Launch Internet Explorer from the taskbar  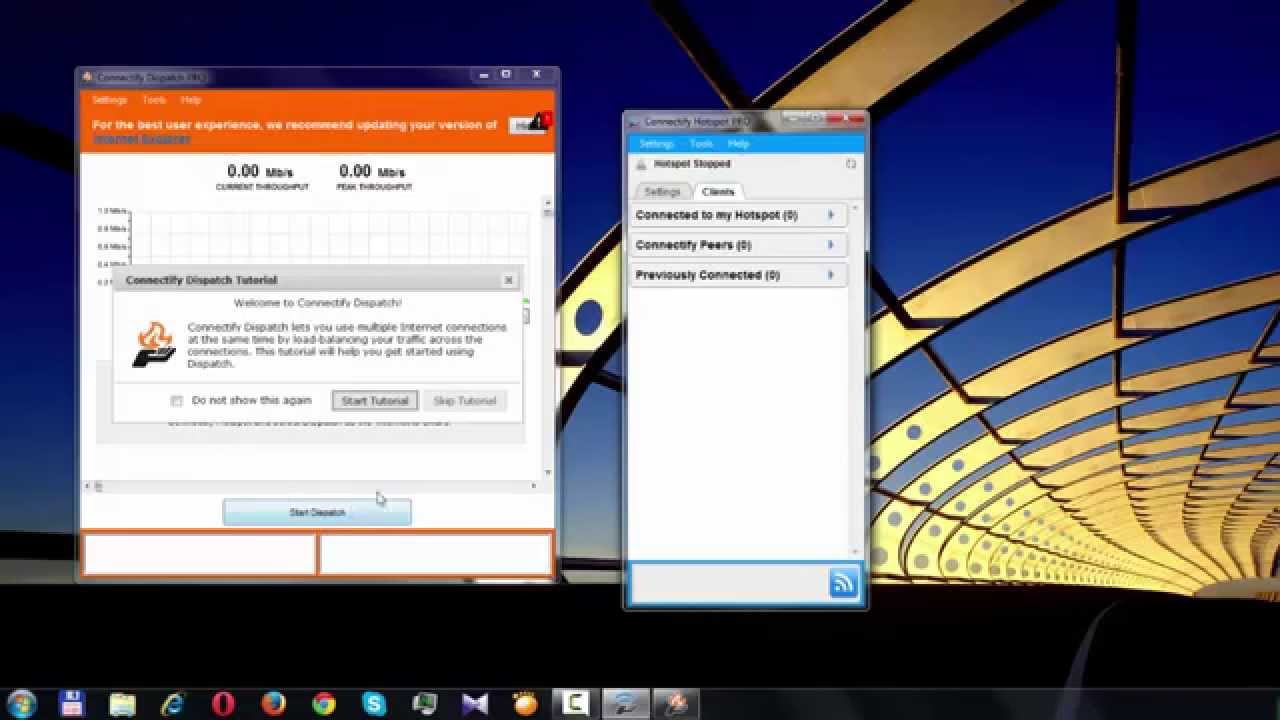(173, 704)
